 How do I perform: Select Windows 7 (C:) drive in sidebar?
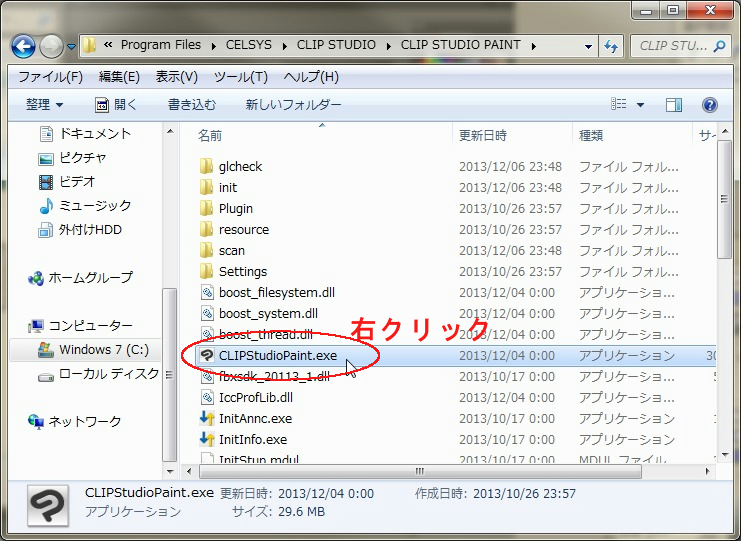[x=103, y=350]
